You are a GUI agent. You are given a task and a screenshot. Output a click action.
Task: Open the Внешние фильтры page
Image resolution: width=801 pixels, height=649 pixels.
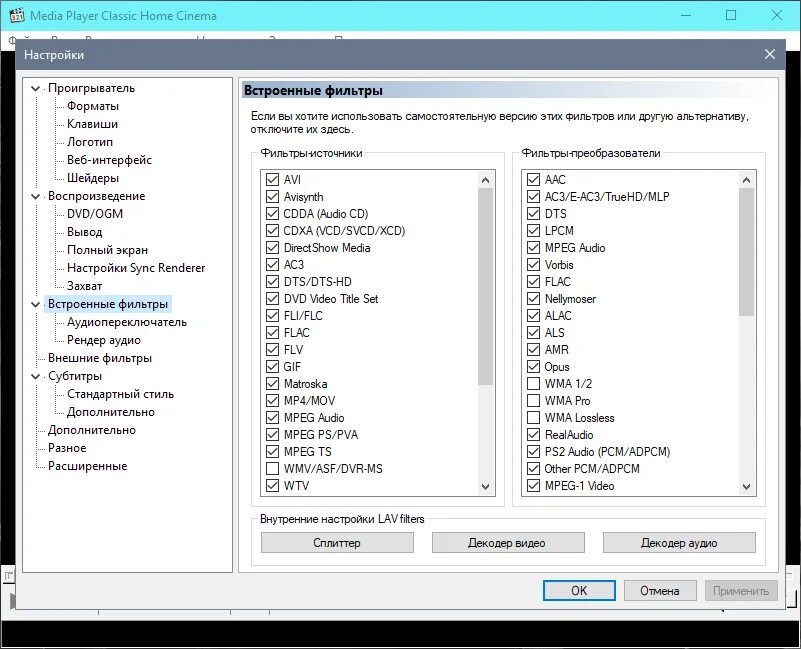100,358
